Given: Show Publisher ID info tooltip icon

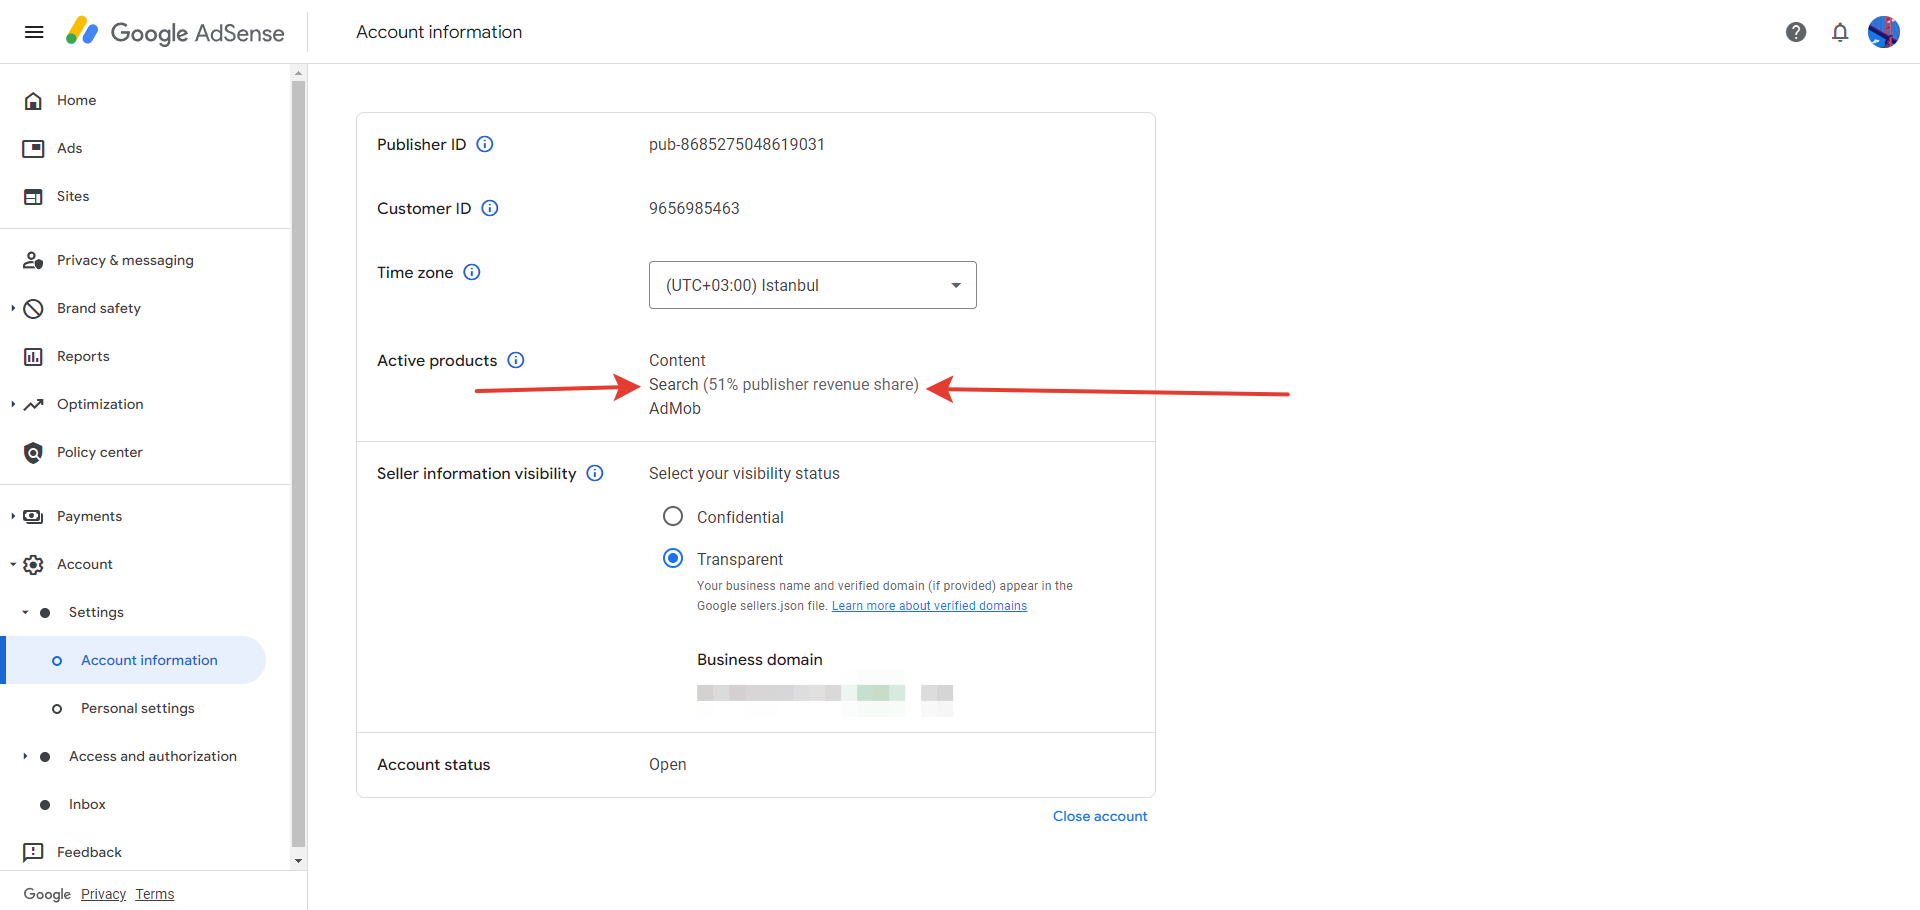Looking at the screenshot, I should tap(485, 144).
